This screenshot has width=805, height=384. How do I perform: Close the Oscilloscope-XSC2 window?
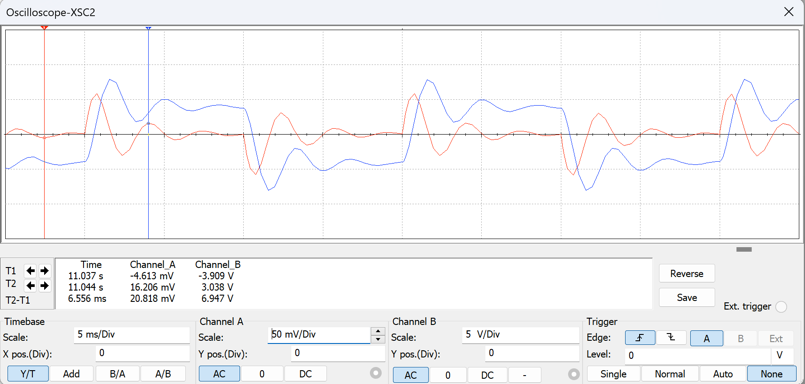click(x=789, y=12)
